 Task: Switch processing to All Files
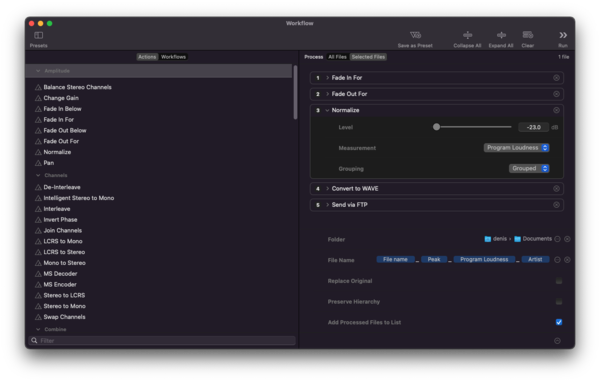pyautogui.click(x=337, y=57)
